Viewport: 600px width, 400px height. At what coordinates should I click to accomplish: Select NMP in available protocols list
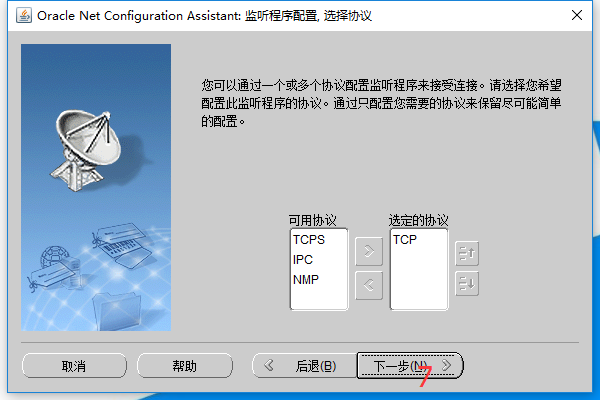point(306,279)
